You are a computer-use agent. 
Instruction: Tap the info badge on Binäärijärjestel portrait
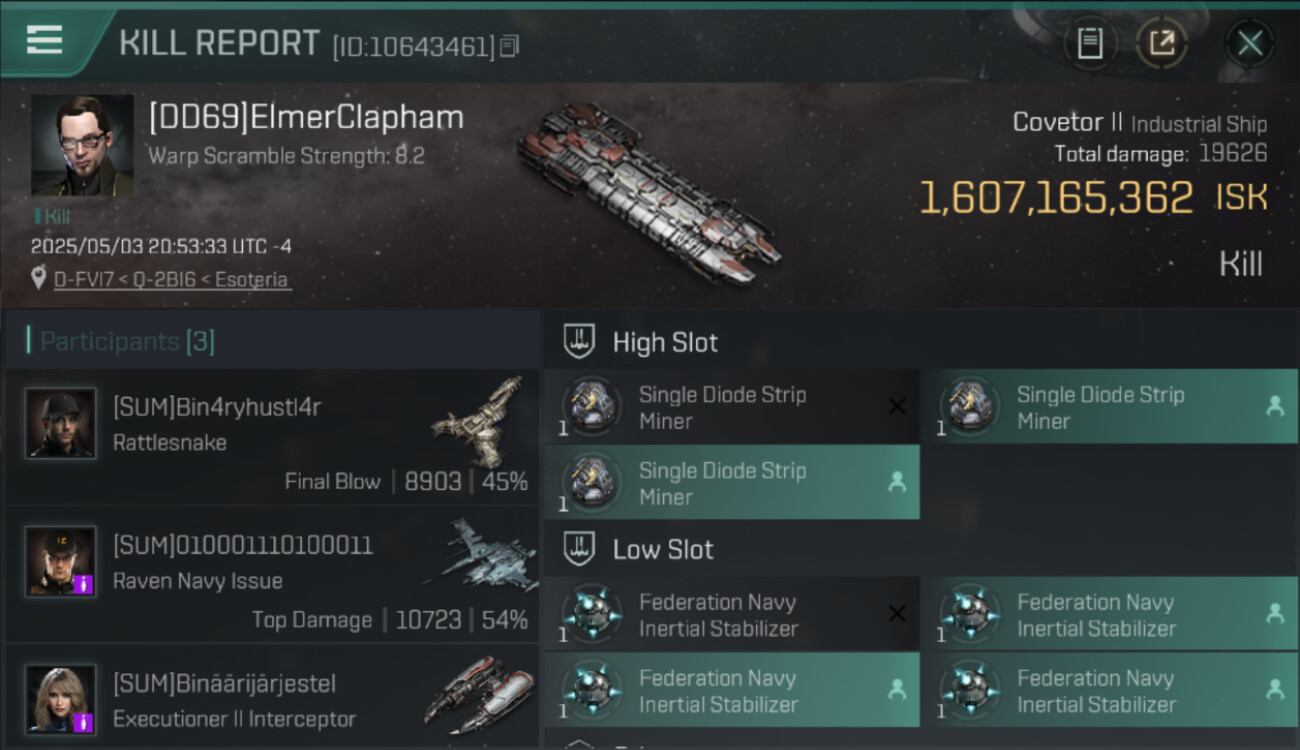point(85,722)
